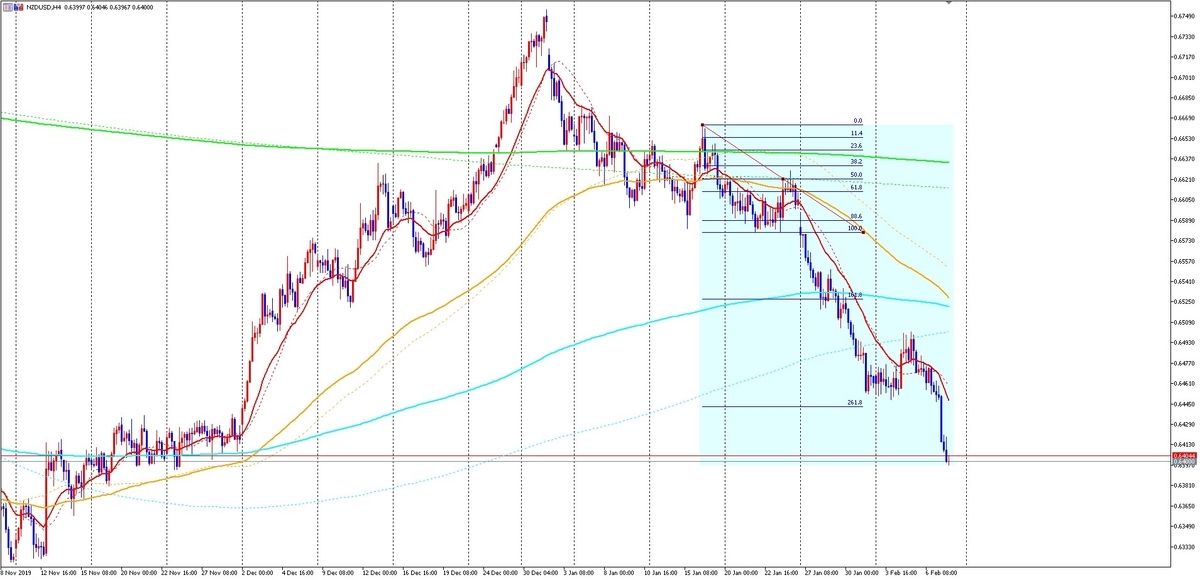Click the Fibonacci anchor dot at the 100.0 level

863,232
